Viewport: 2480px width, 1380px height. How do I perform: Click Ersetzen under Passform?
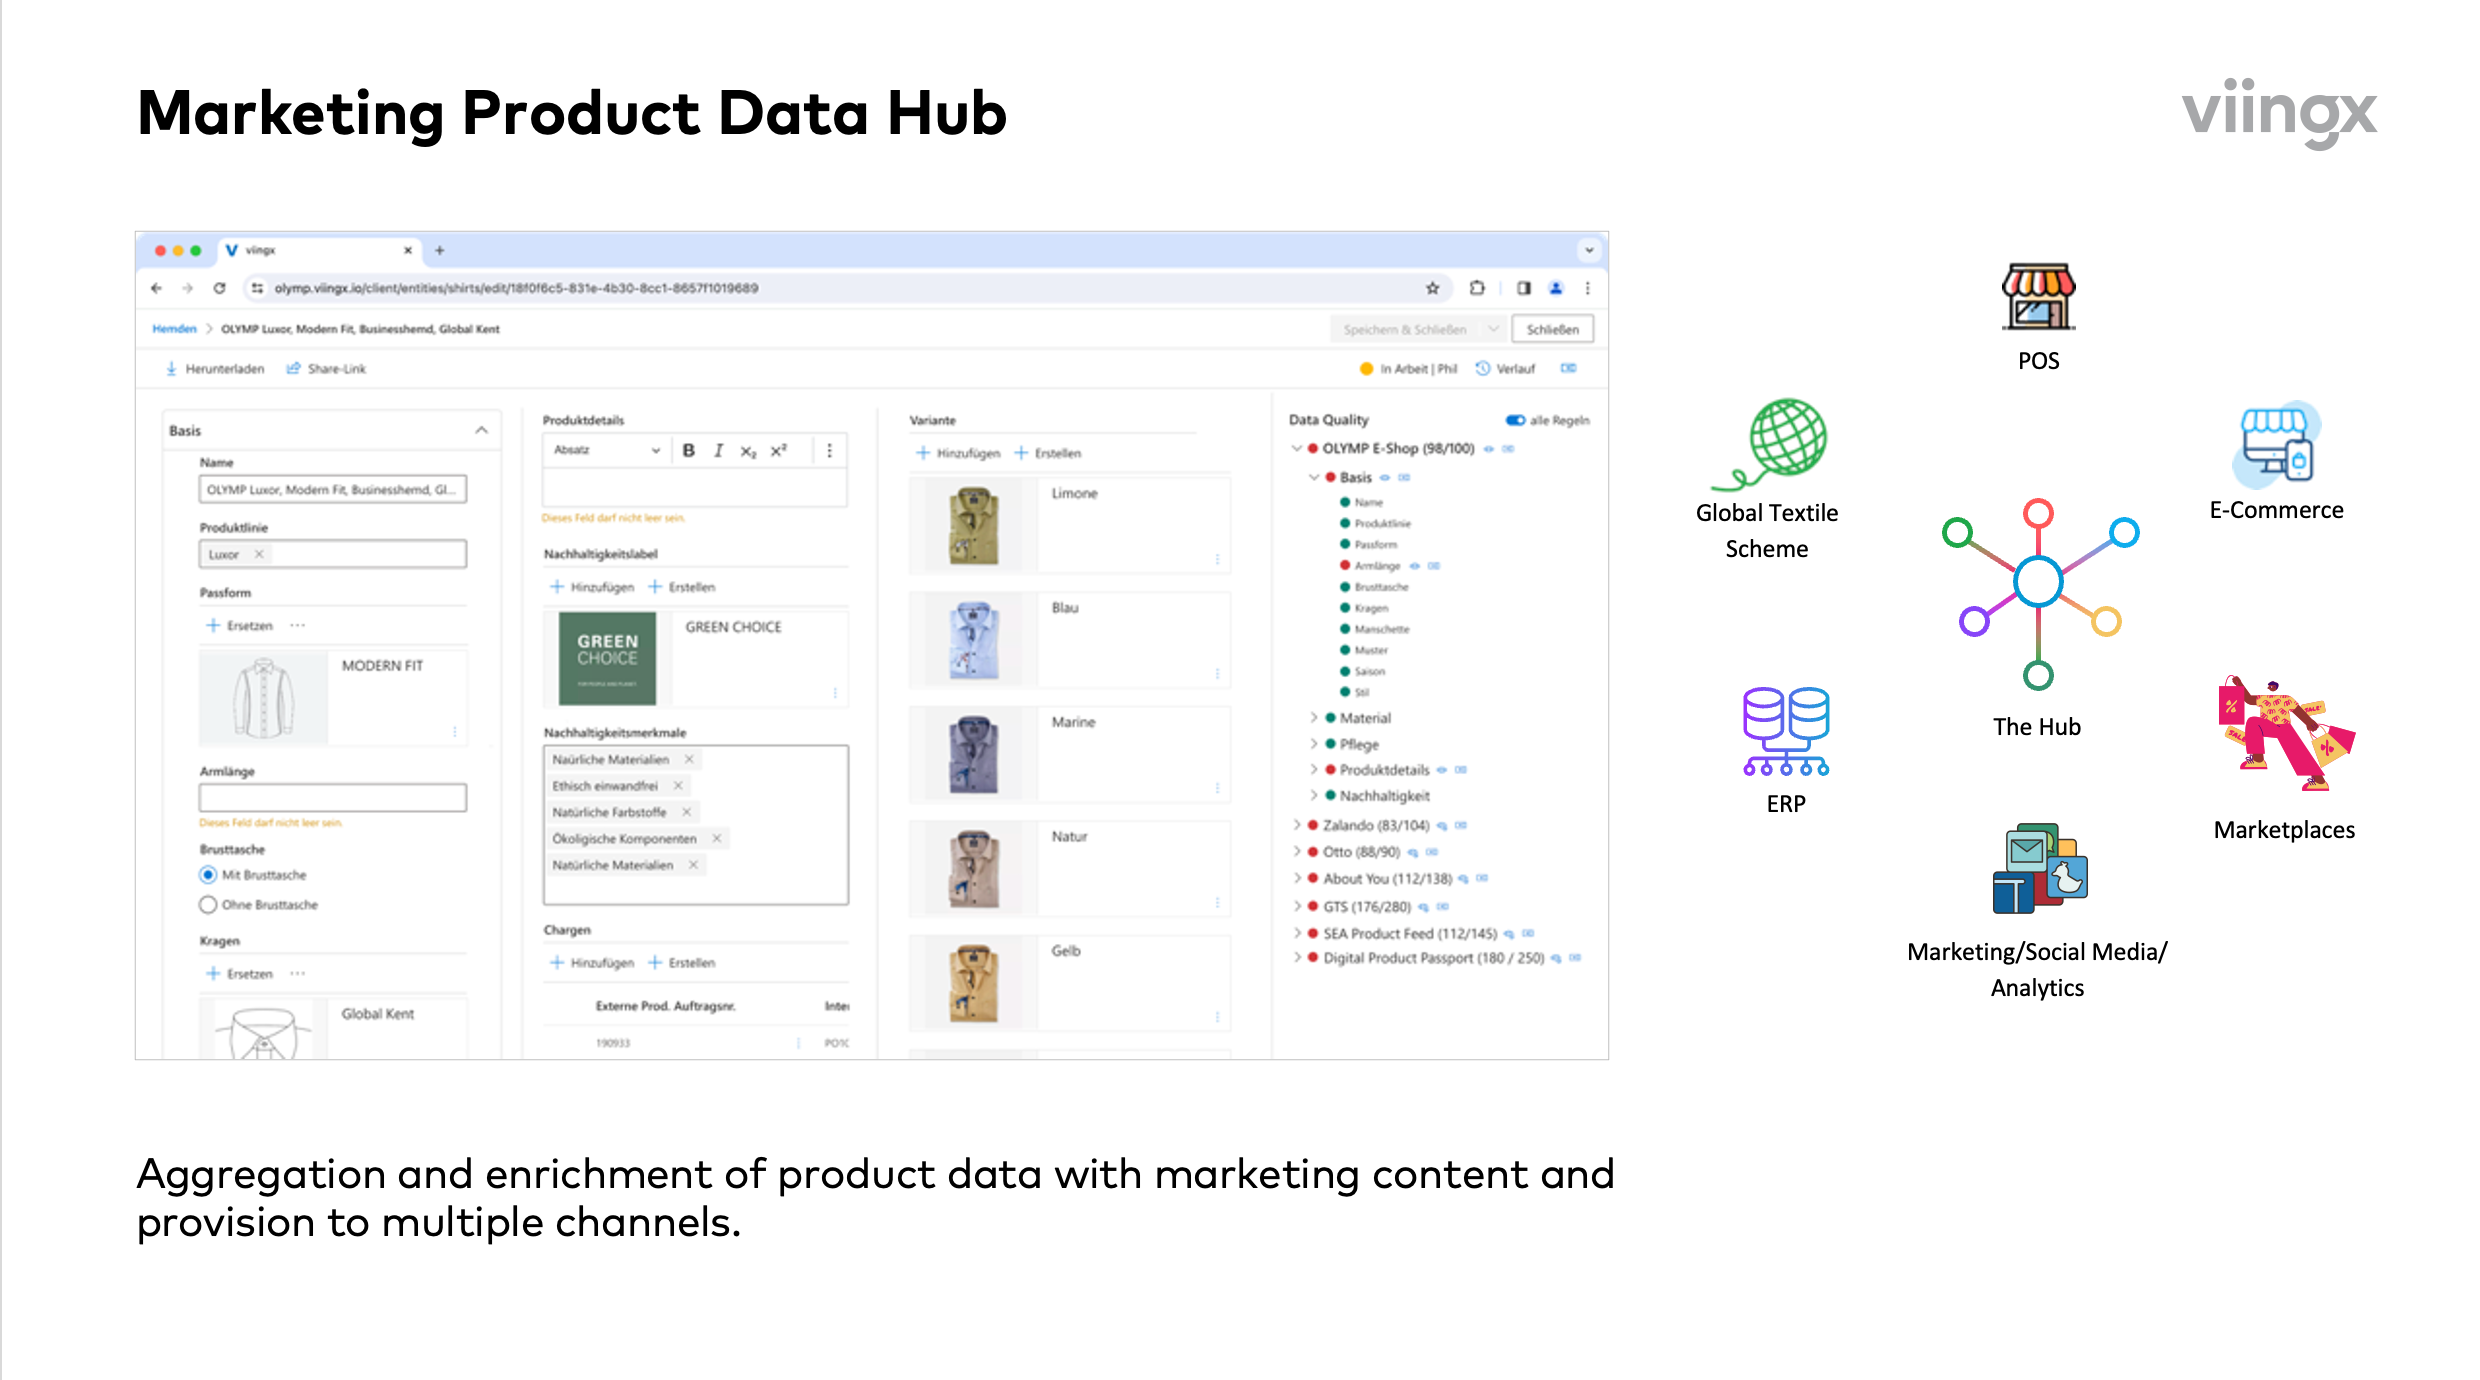[x=240, y=626]
